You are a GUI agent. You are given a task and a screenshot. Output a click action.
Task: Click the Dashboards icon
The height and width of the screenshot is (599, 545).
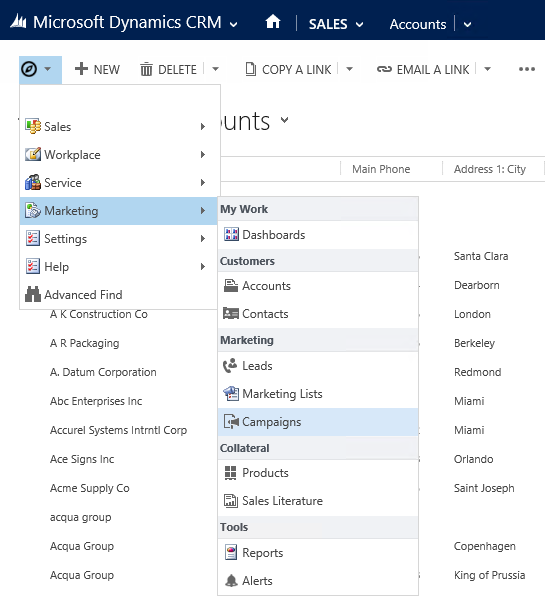[231, 234]
